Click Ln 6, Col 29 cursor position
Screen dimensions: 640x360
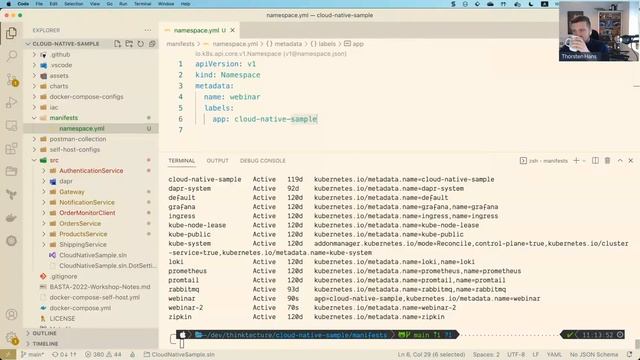[x=431, y=354]
